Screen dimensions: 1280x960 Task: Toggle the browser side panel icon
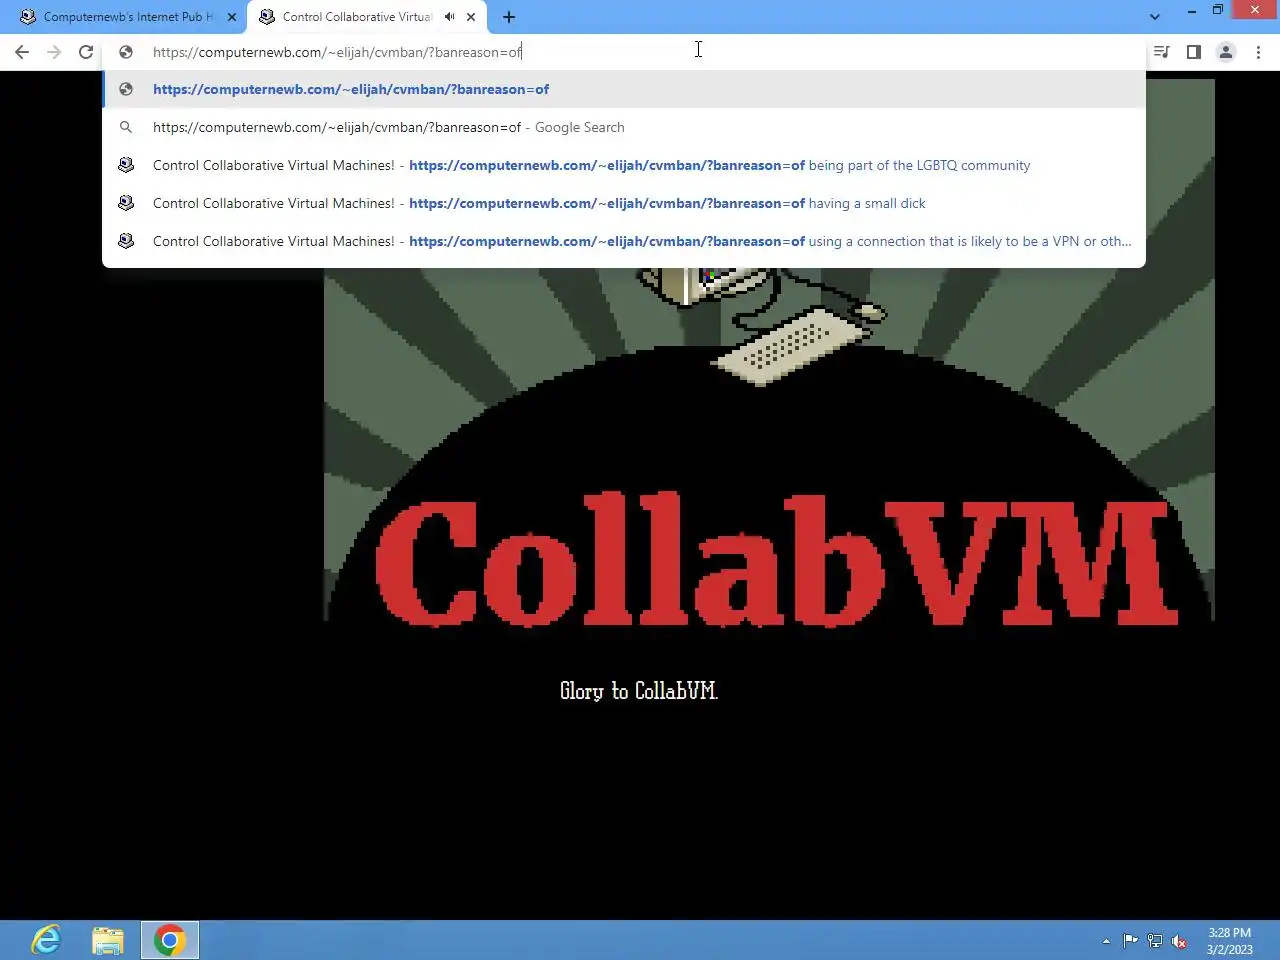(x=1194, y=52)
